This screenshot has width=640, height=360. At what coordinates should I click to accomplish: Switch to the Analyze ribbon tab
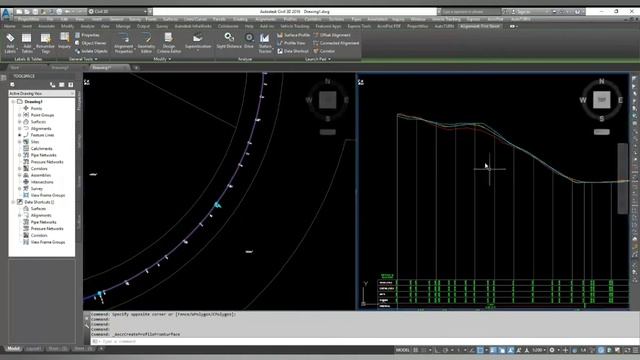click(x=87, y=26)
